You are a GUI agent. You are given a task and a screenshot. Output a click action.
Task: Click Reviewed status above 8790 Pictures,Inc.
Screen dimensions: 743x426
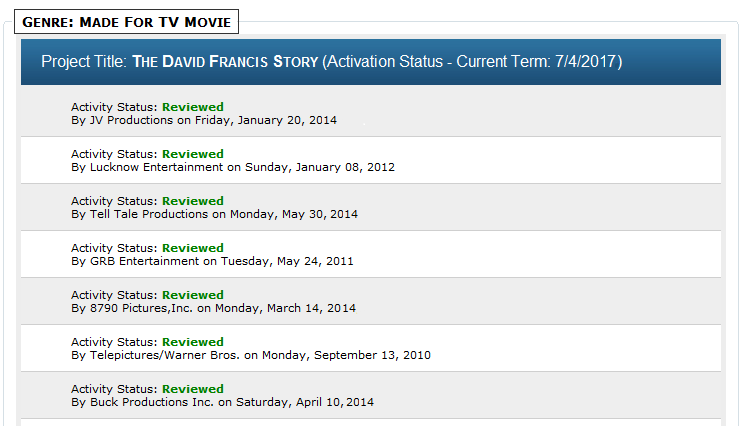coord(193,295)
